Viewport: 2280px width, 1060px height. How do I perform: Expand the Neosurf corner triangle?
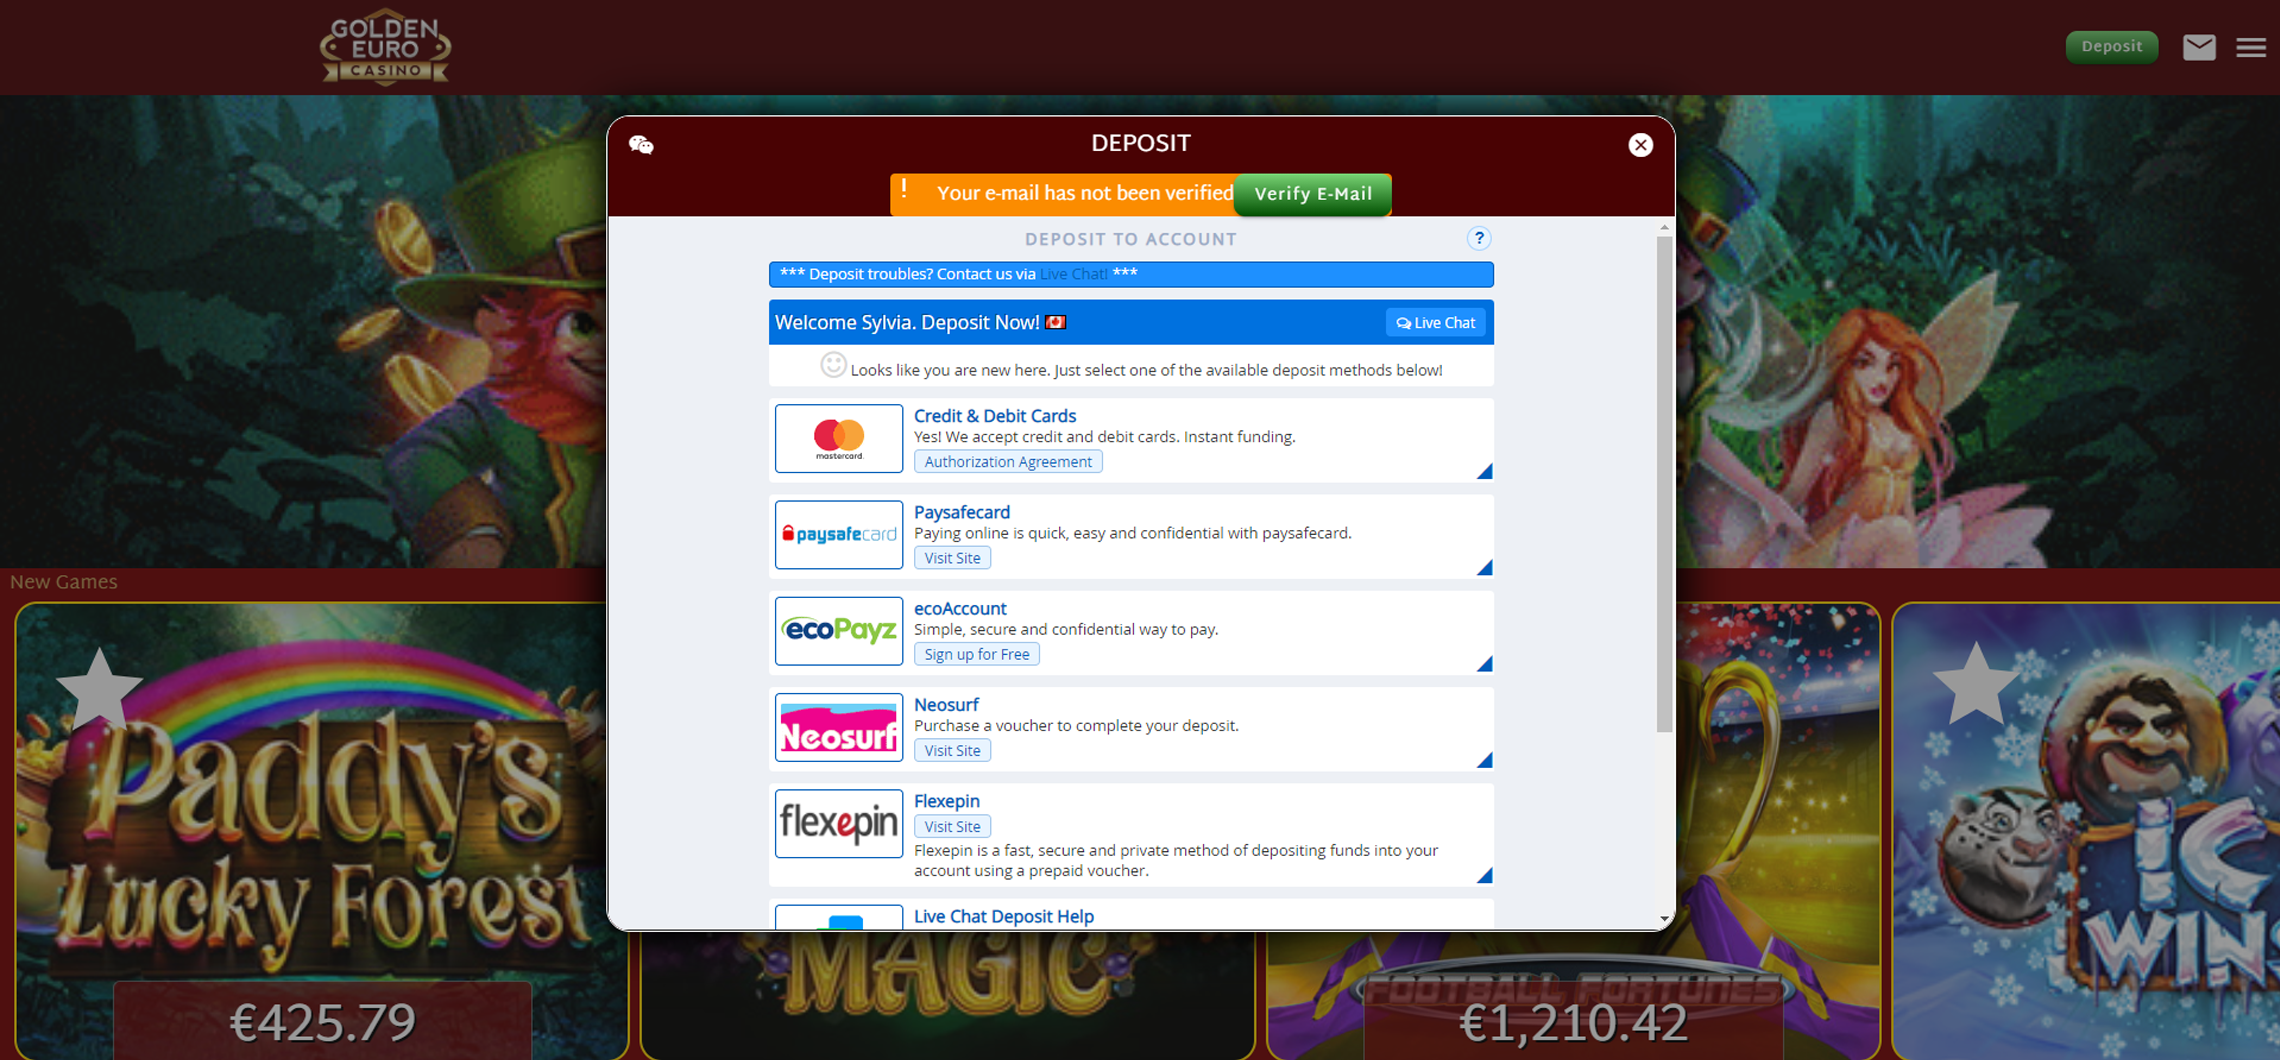(1485, 761)
